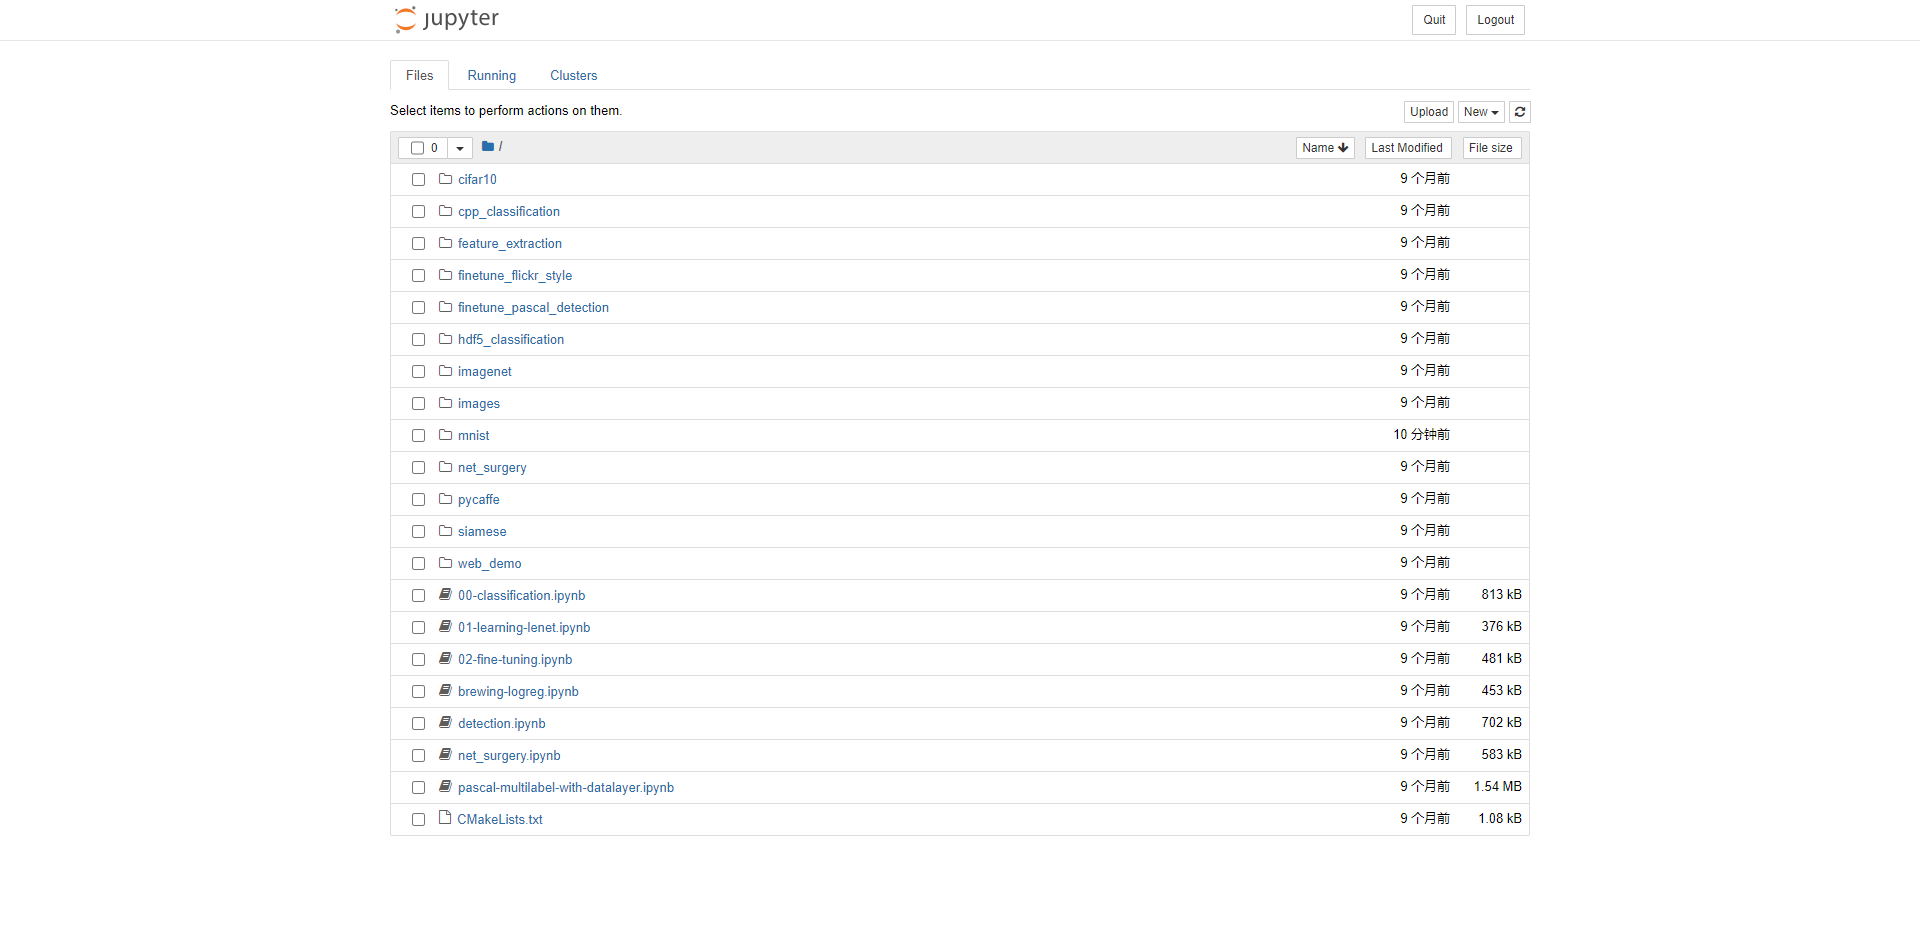Sort by File size
Viewport: 1920px width, 937px height.
point(1491,148)
